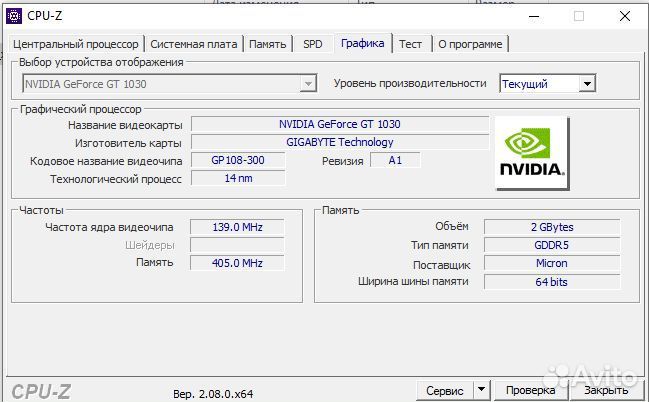The width and height of the screenshot is (649, 402).
Task: Click the 64 bits bus width value
Action: coord(552,282)
